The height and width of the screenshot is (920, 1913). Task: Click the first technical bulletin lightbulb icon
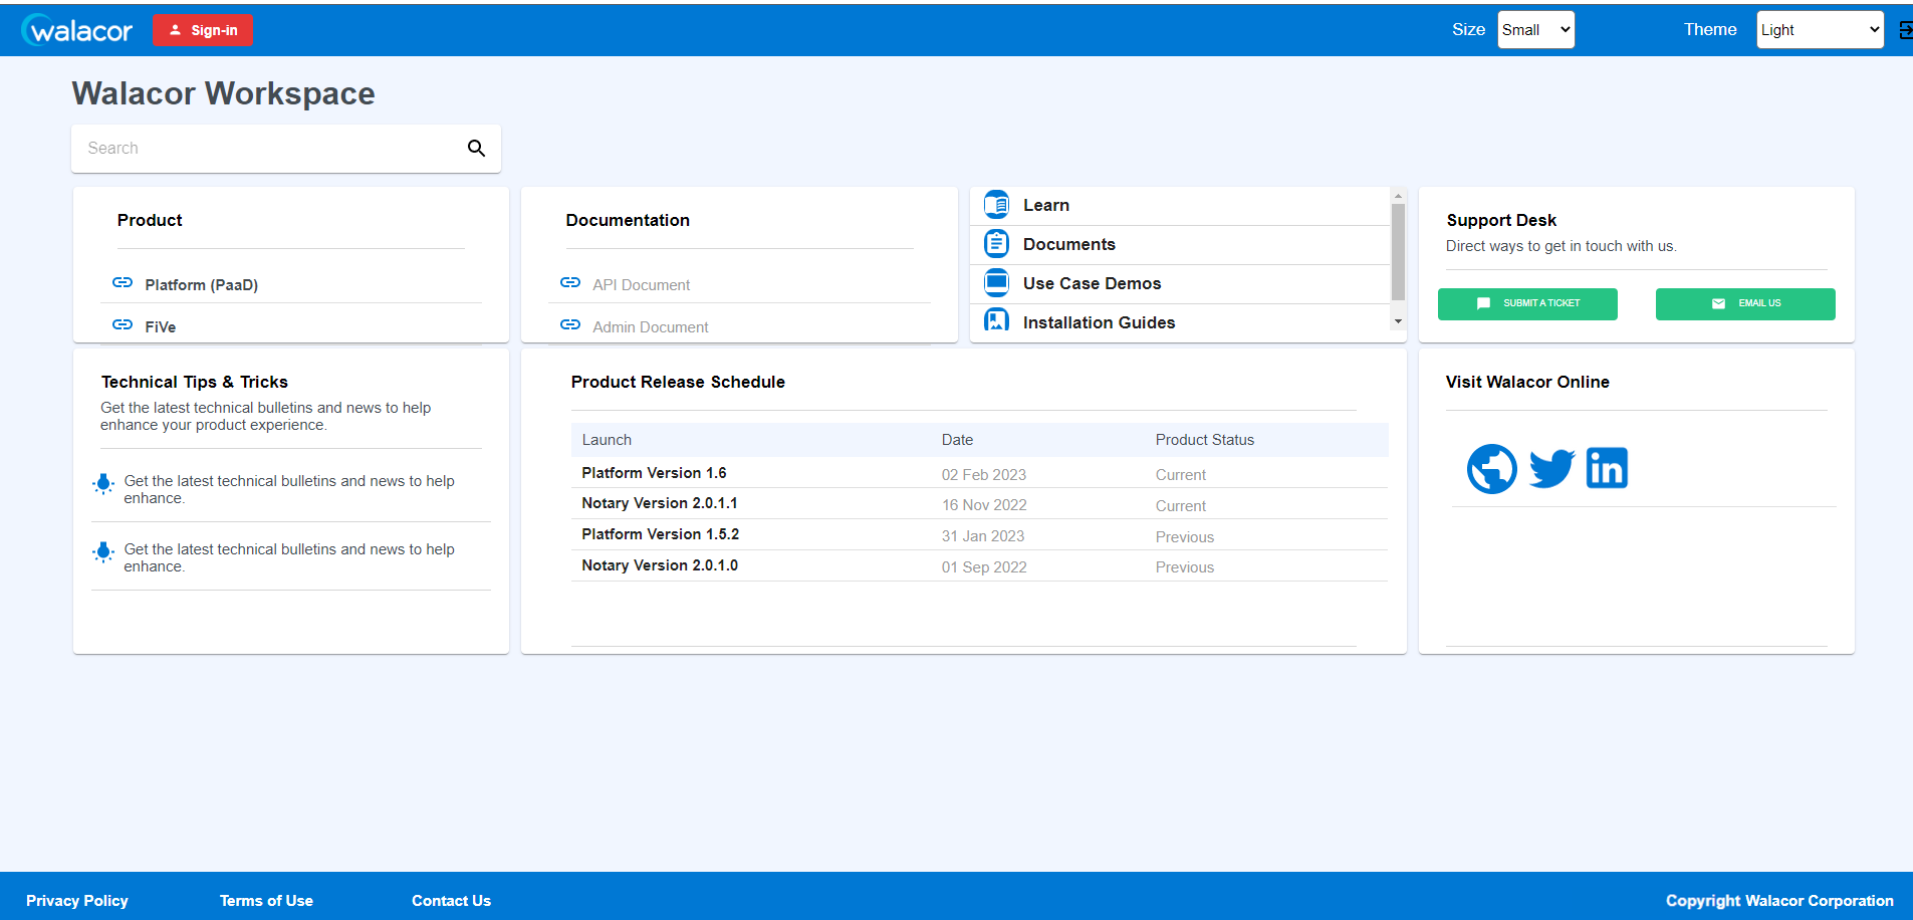tap(103, 484)
